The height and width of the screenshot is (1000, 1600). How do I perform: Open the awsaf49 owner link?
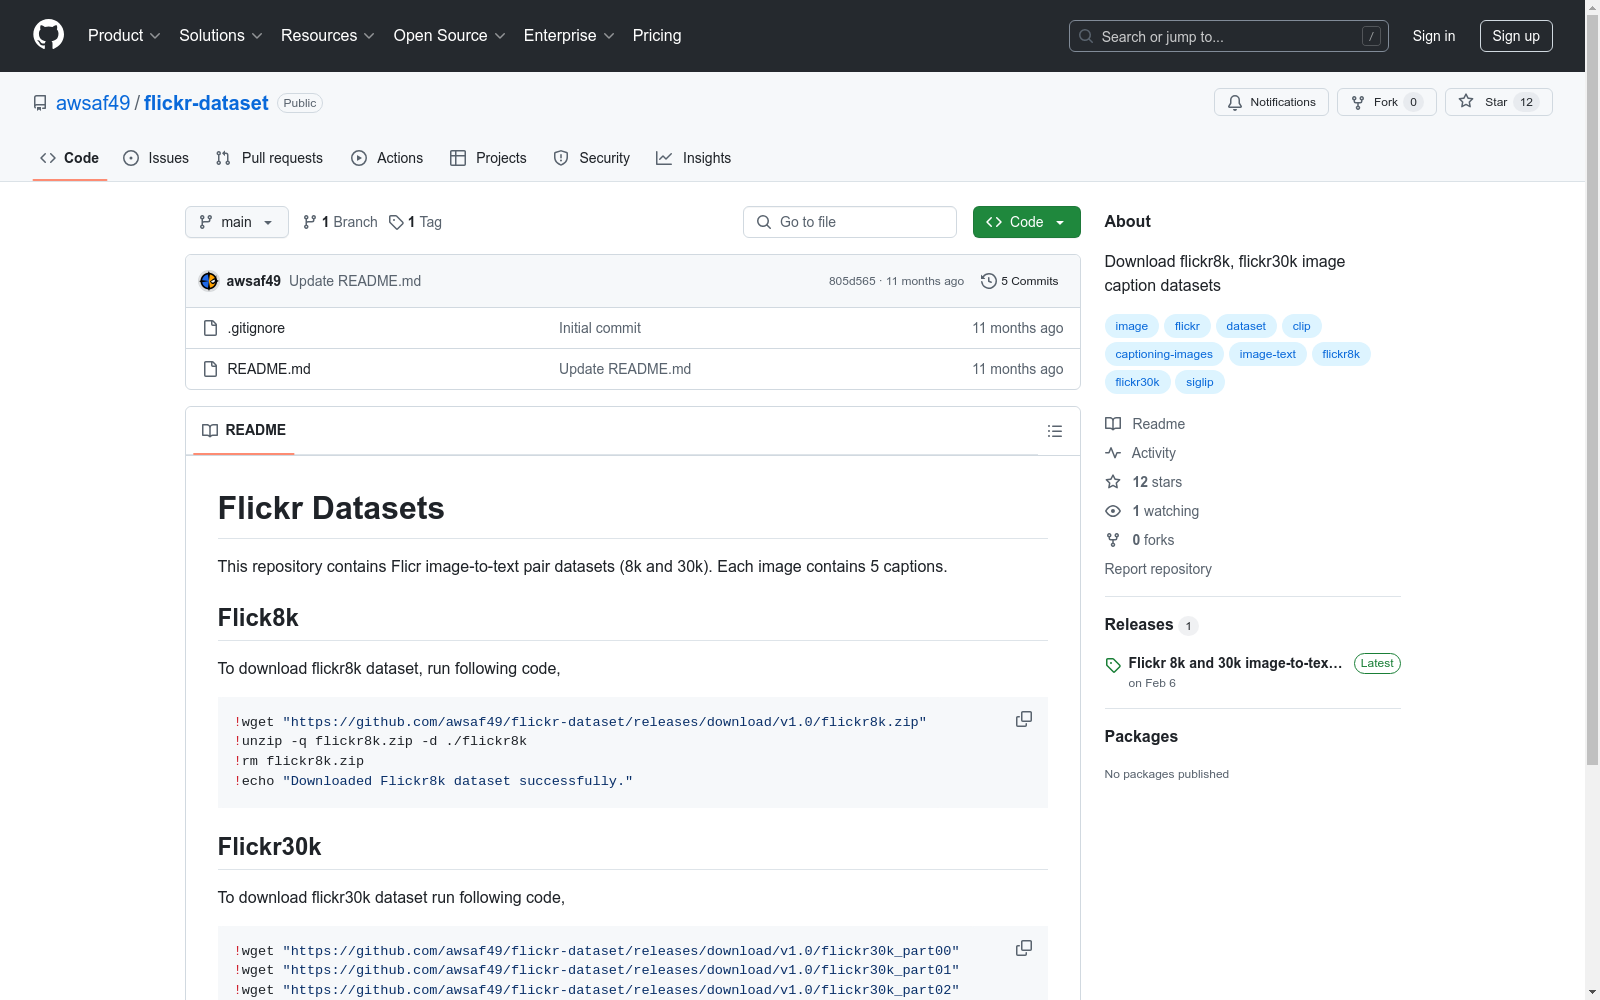point(93,103)
